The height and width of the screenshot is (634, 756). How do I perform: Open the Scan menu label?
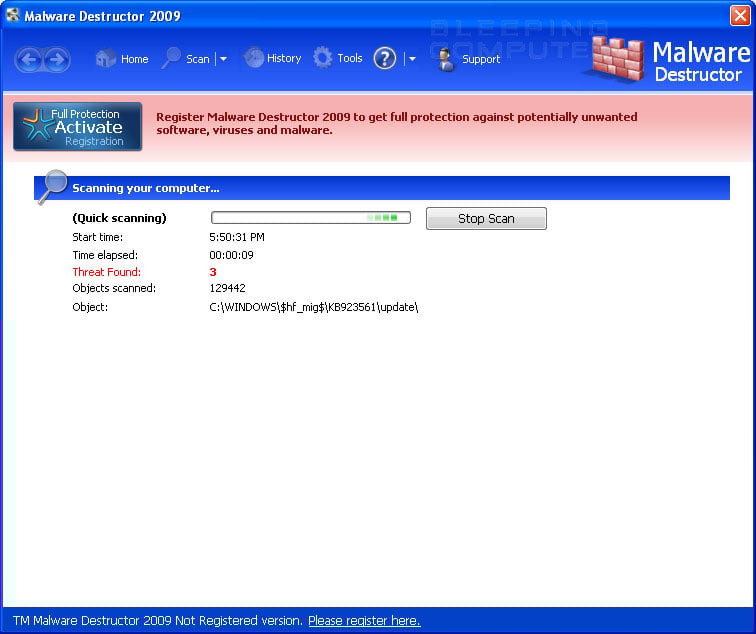tap(198, 59)
